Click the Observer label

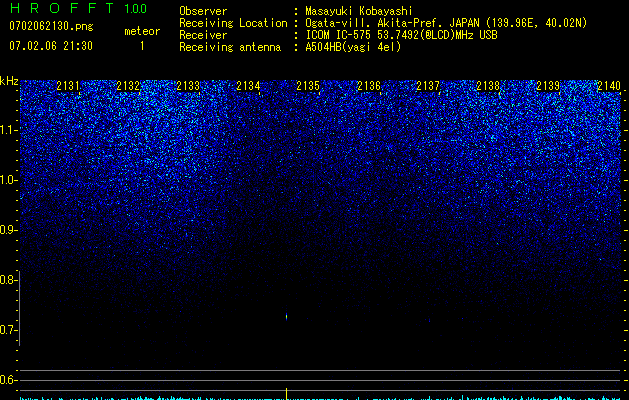click(x=203, y=11)
